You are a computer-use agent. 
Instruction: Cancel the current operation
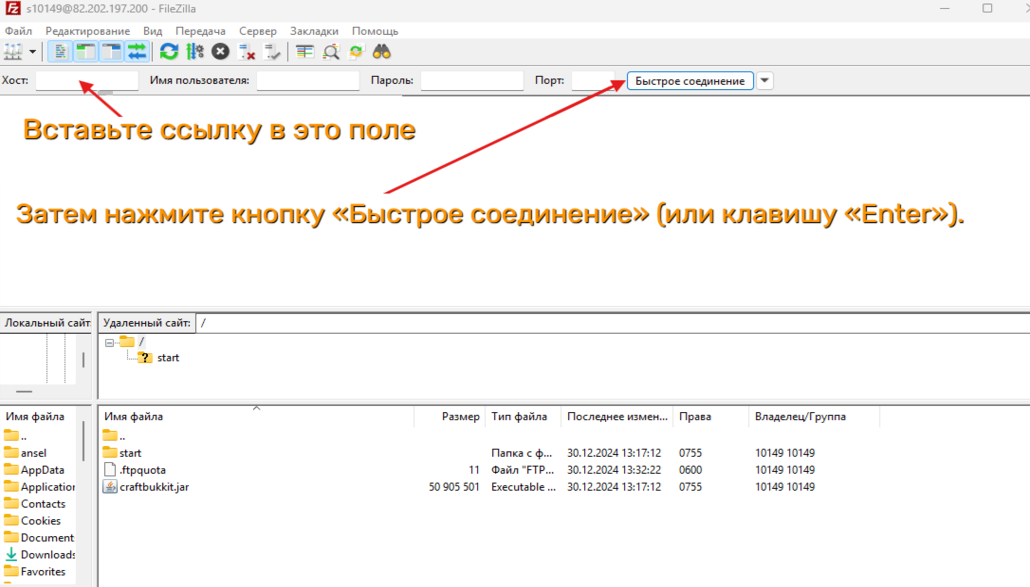(221, 51)
